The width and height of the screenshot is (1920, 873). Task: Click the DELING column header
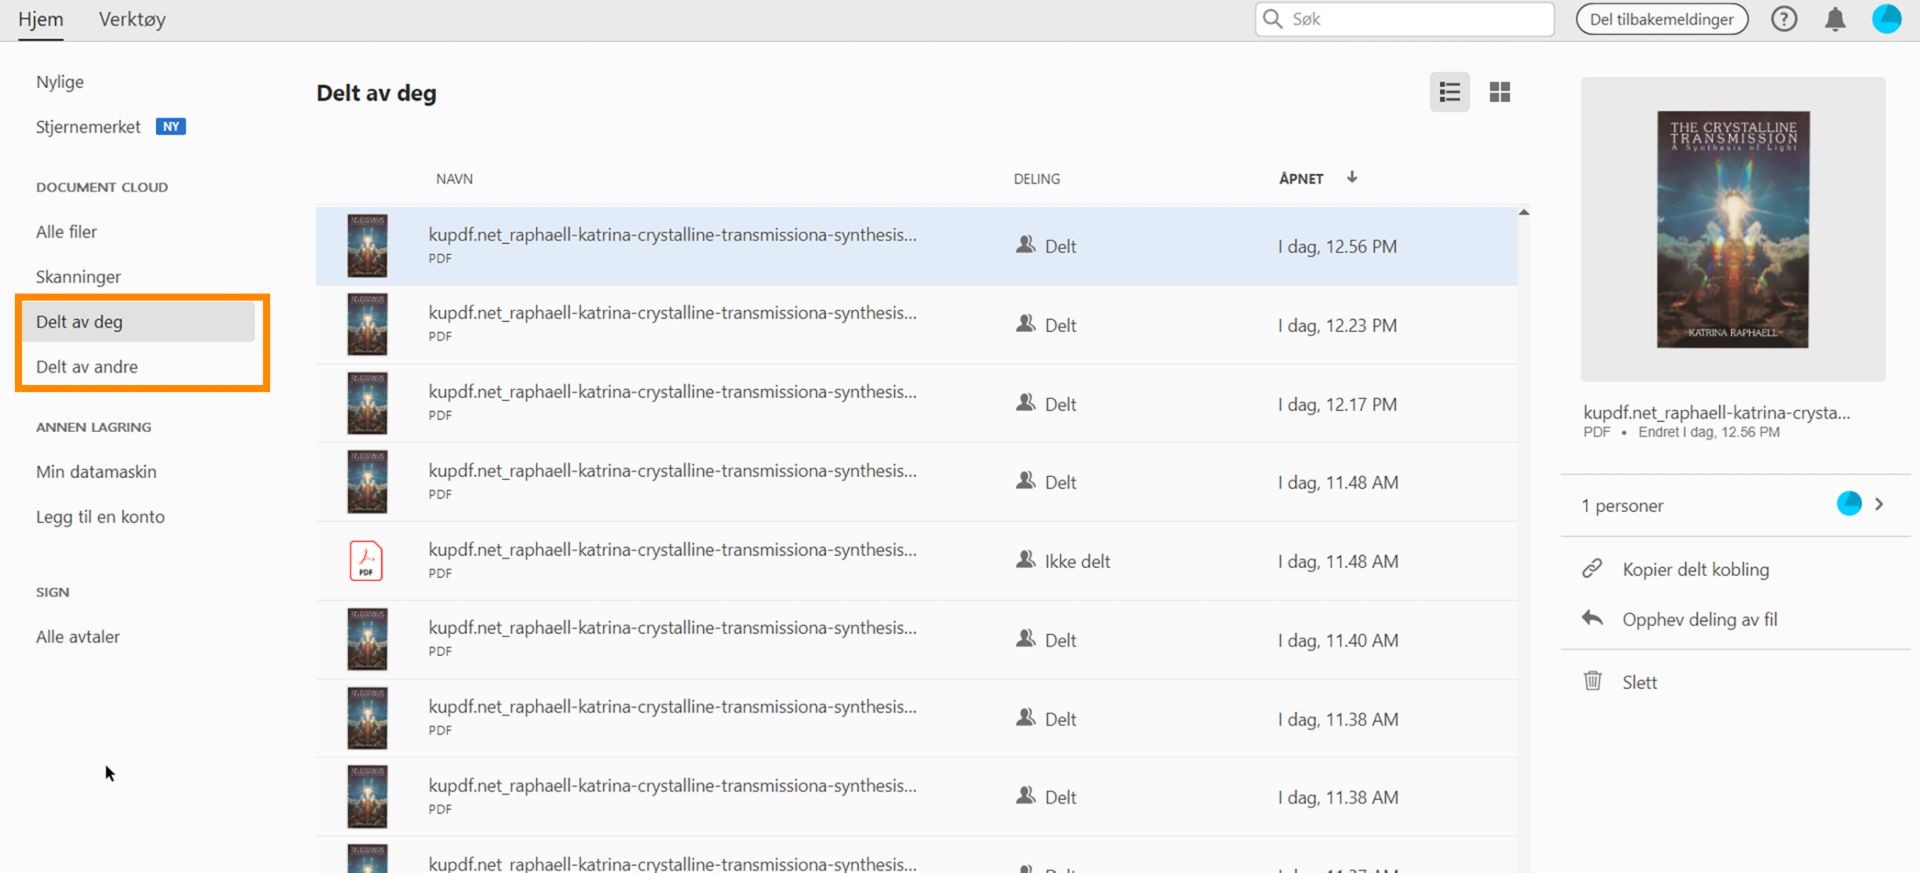1036,179
